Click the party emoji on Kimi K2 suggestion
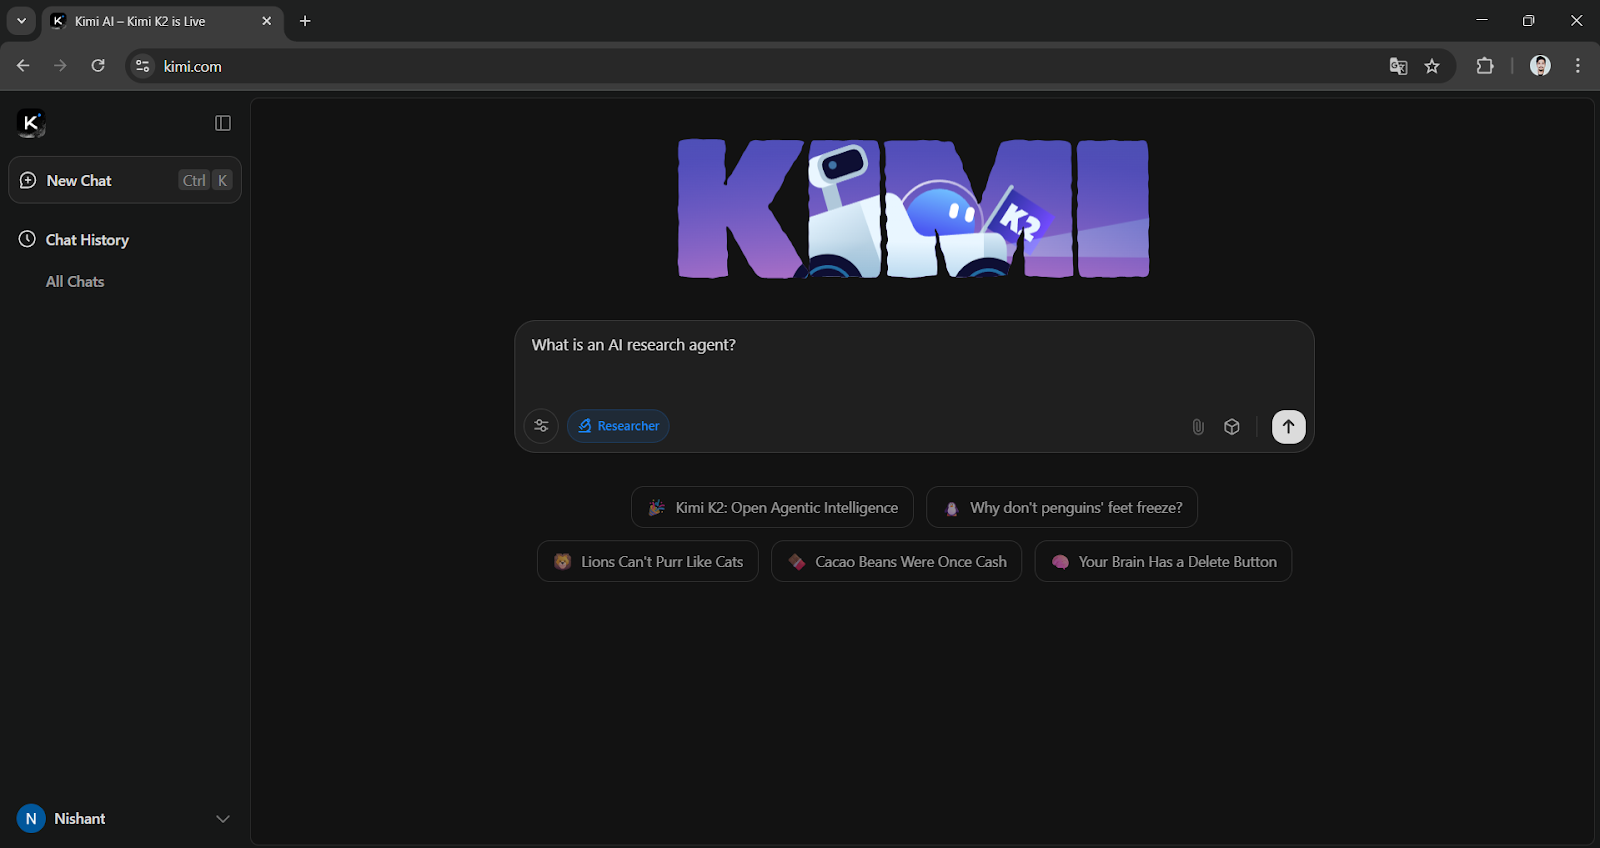The height and width of the screenshot is (848, 1600). [656, 508]
